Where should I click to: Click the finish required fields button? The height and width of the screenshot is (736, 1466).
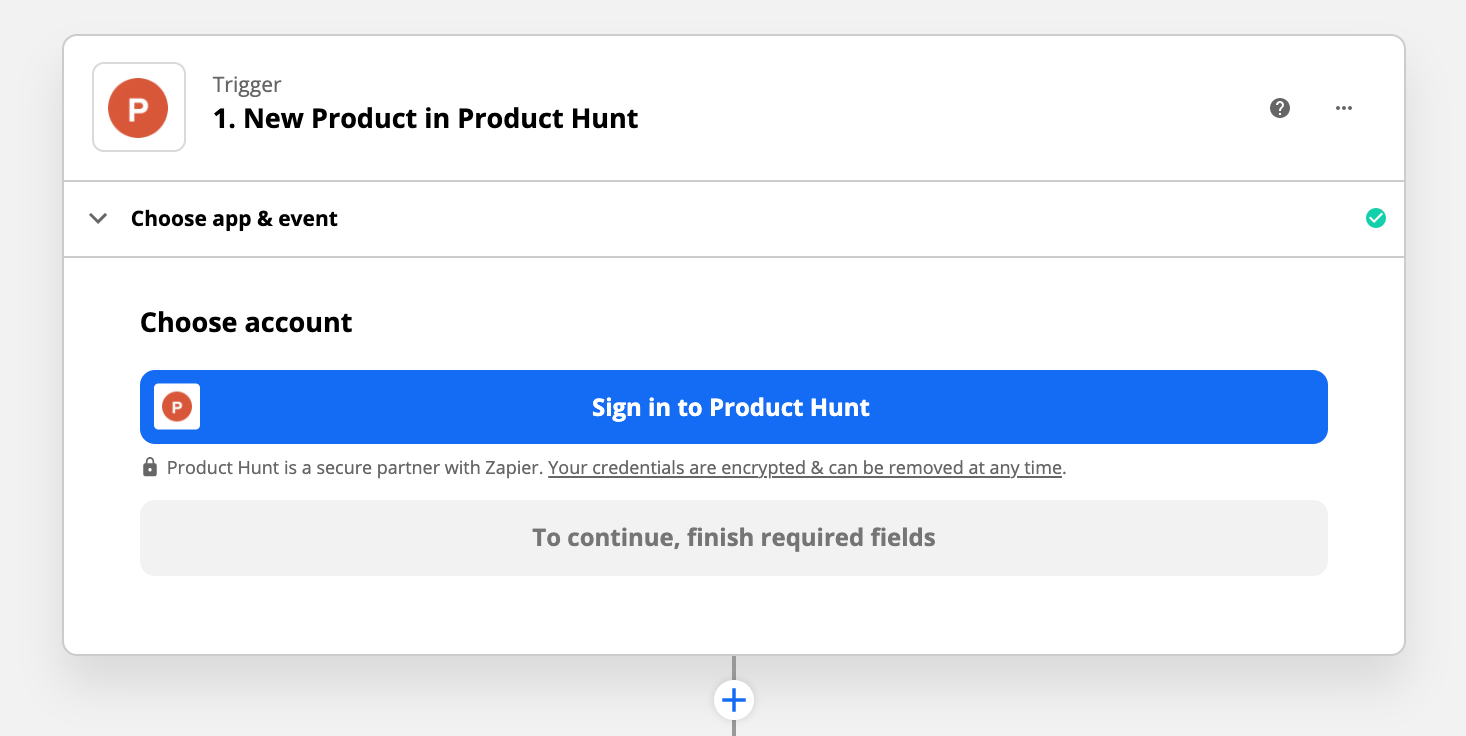733,538
